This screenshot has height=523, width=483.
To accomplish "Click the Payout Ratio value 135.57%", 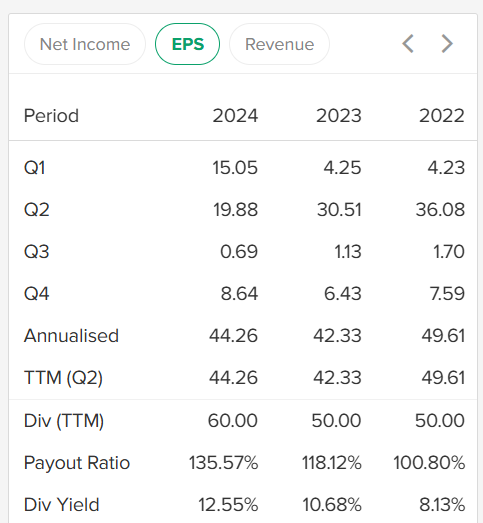I will 223,463.
